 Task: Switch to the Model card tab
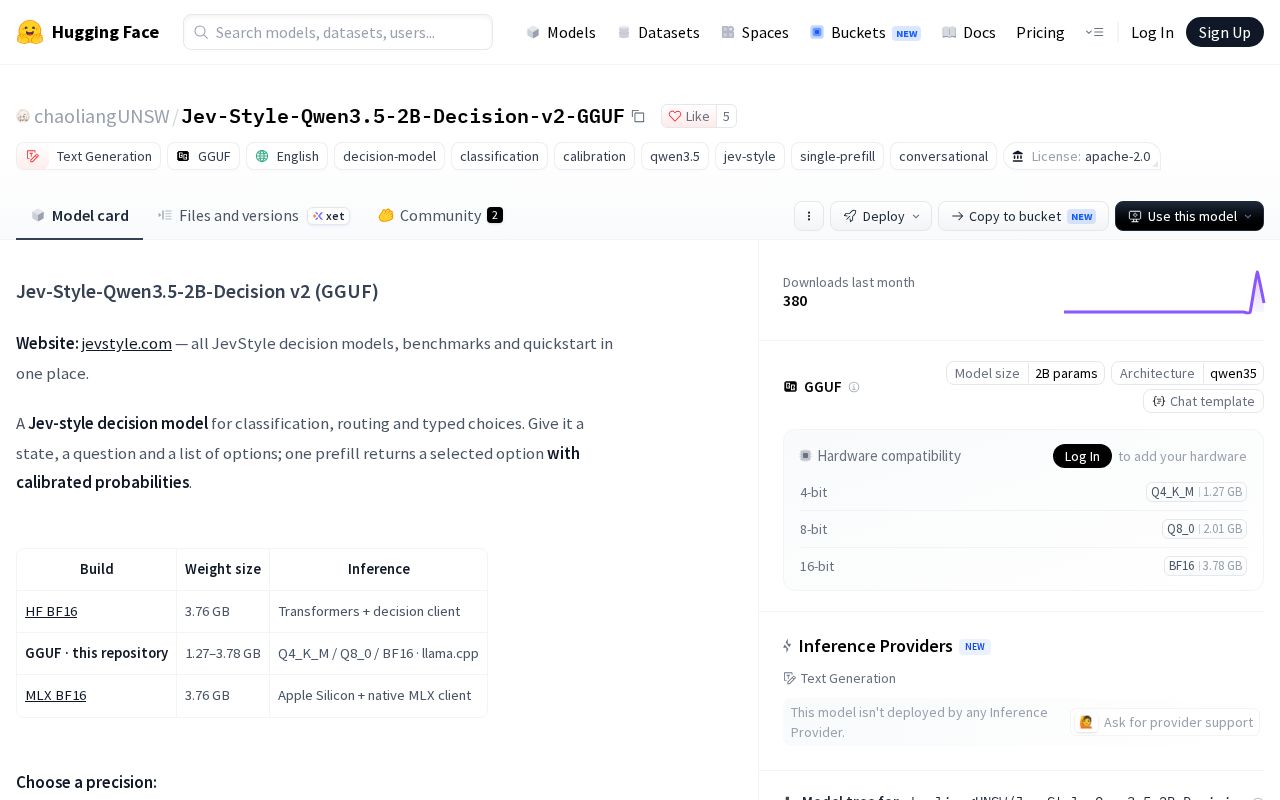[80, 216]
